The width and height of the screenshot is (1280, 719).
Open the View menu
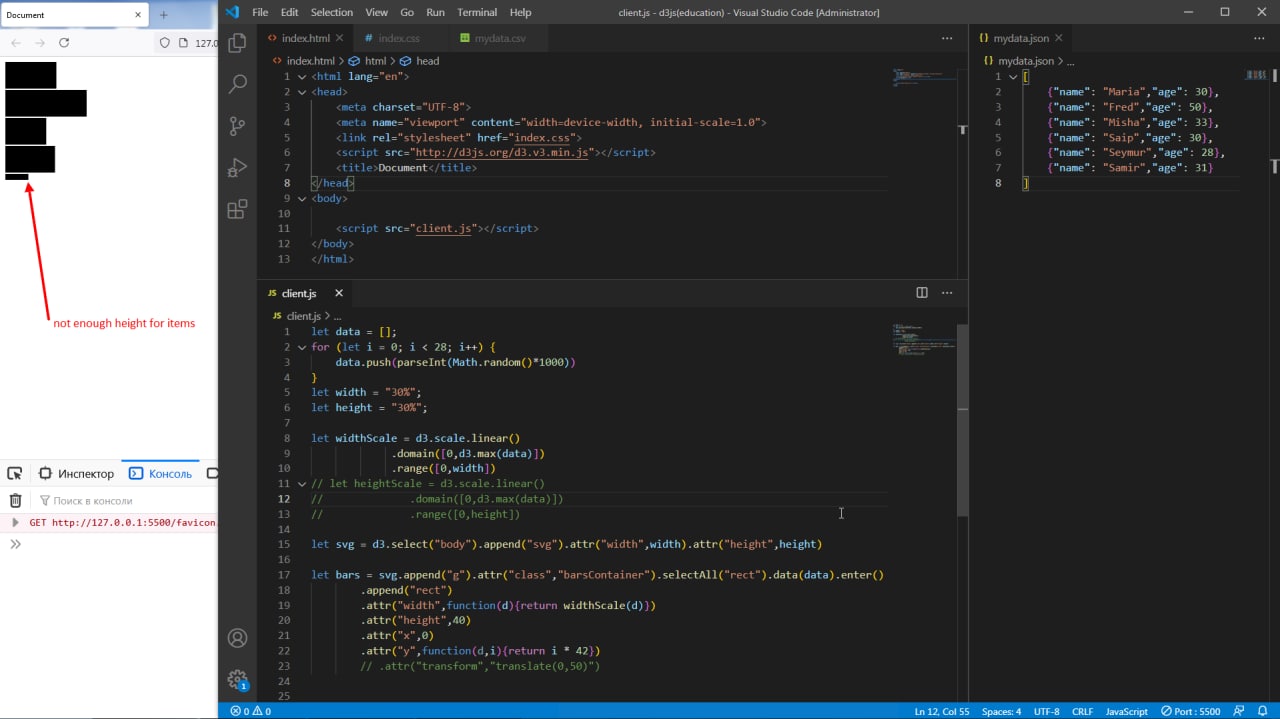point(376,12)
